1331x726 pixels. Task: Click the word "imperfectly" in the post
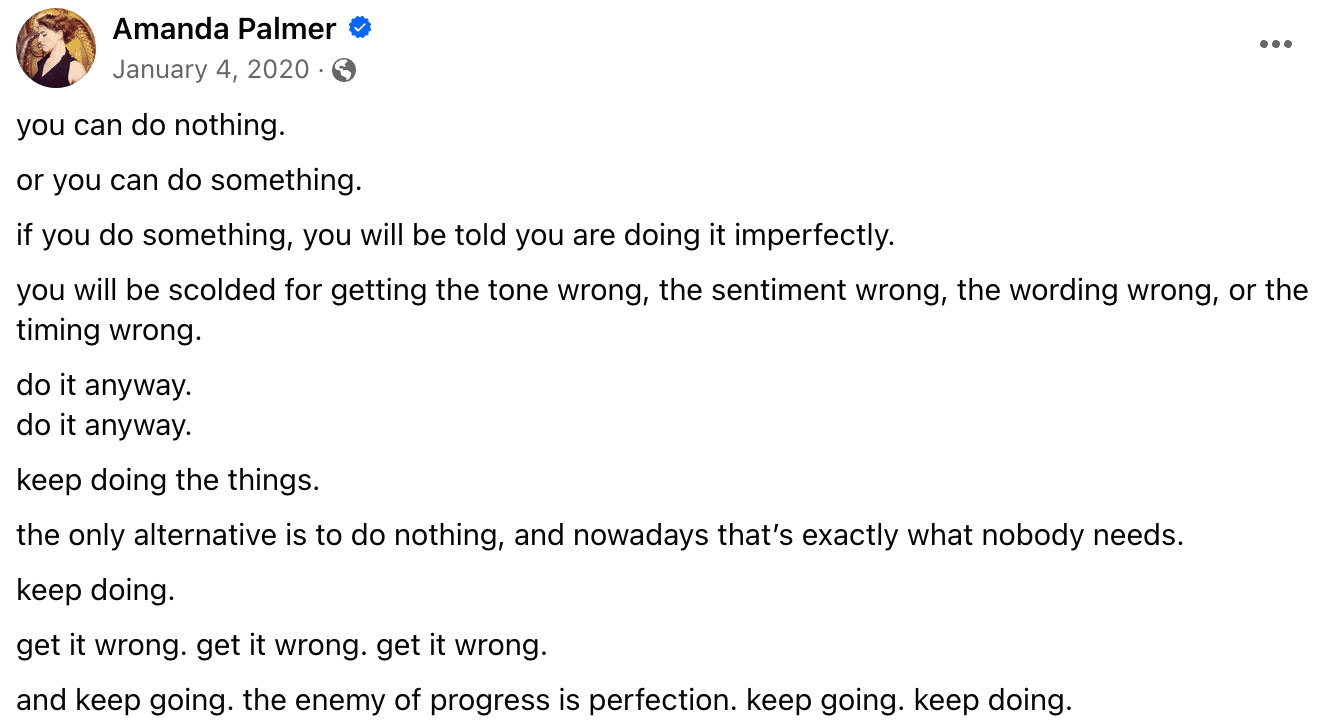click(x=813, y=236)
